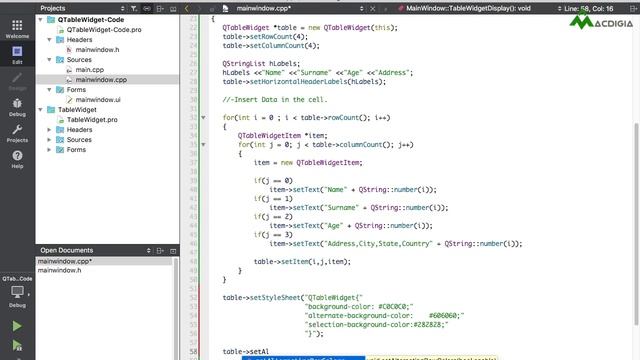
Task: Collapse the Headers folder under QTableWidget-Code
Action: [49, 40]
